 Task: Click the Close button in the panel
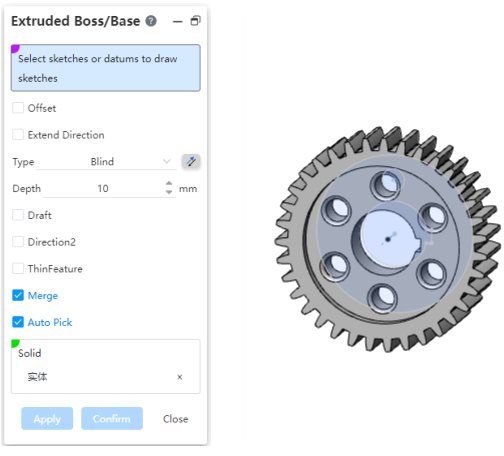pyautogui.click(x=176, y=419)
